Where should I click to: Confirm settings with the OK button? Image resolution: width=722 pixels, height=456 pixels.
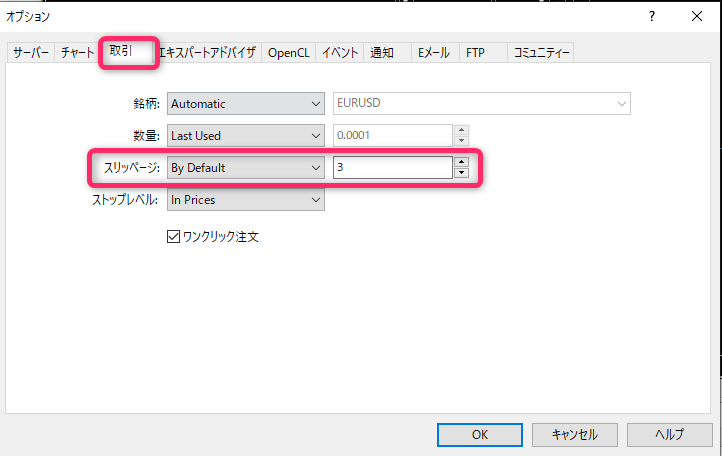(x=480, y=435)
